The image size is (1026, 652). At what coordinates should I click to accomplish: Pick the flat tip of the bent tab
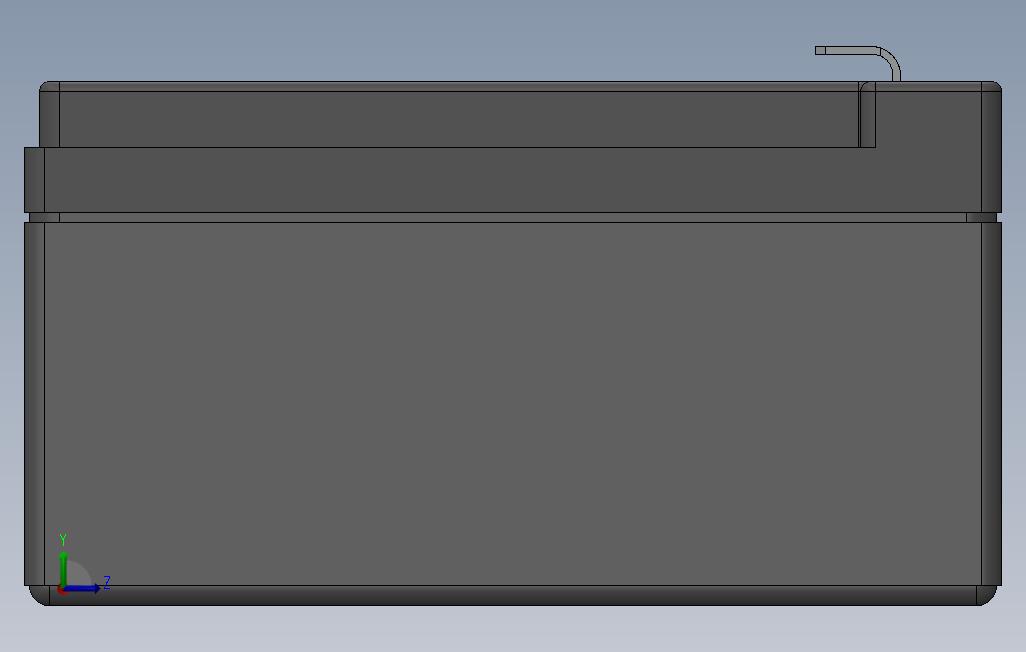(x=820, y=50)
